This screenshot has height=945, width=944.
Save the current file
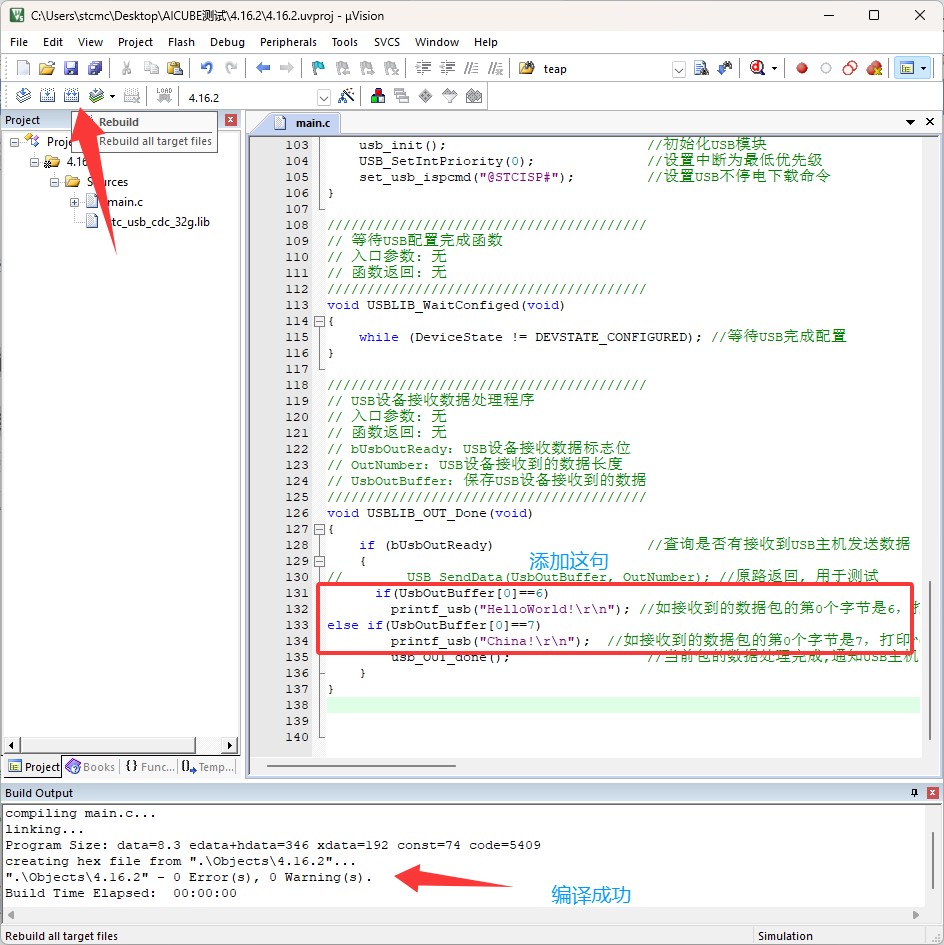point(71,68)
